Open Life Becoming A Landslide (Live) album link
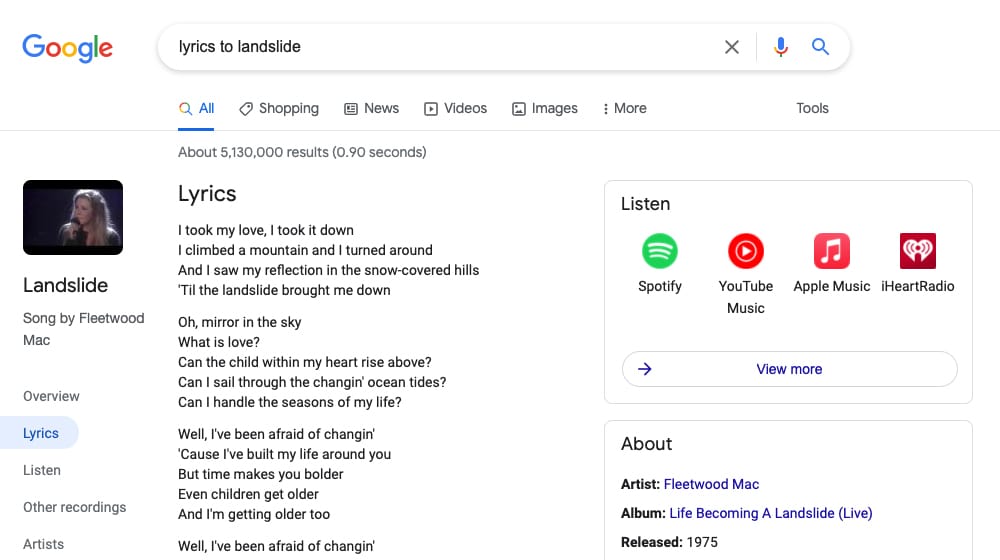Viewport: 1000px width, 560px height. click(x=770, y=513)
